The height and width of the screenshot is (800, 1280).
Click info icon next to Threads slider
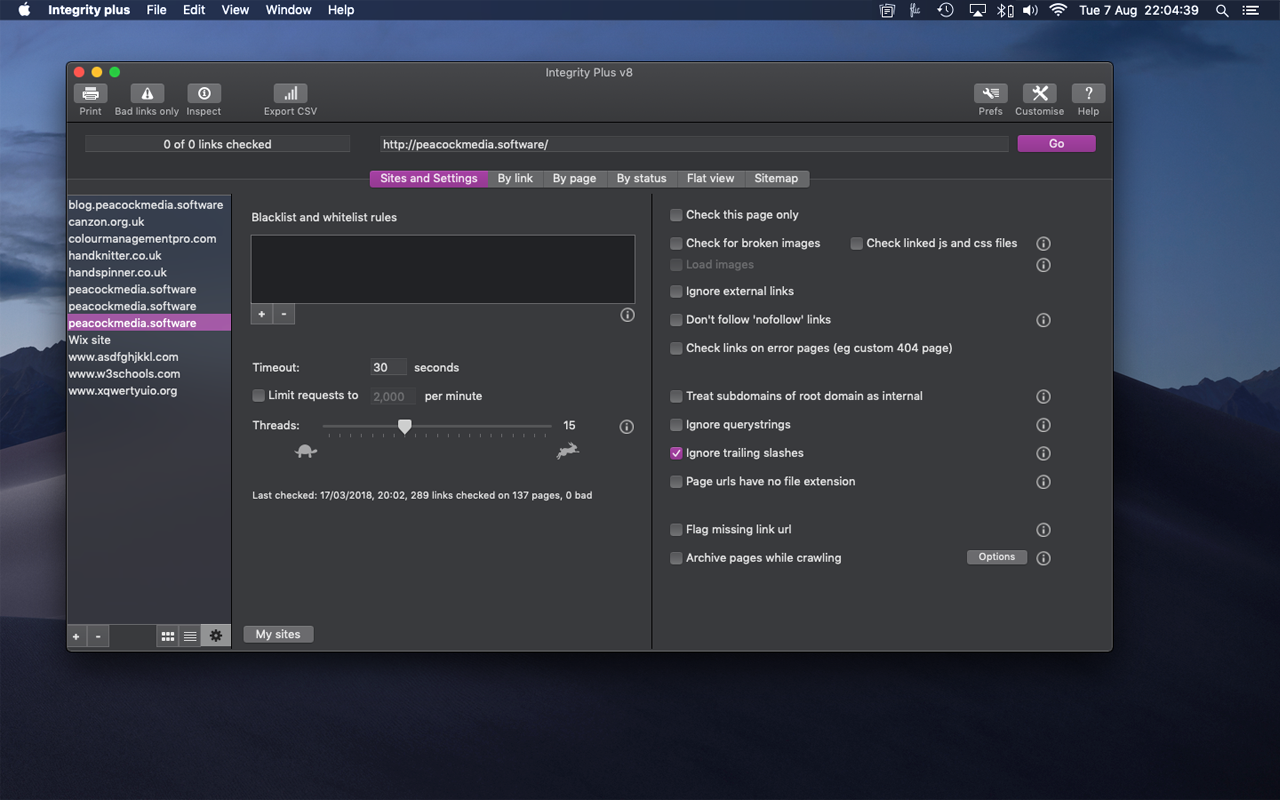click(x=627, y=427)
